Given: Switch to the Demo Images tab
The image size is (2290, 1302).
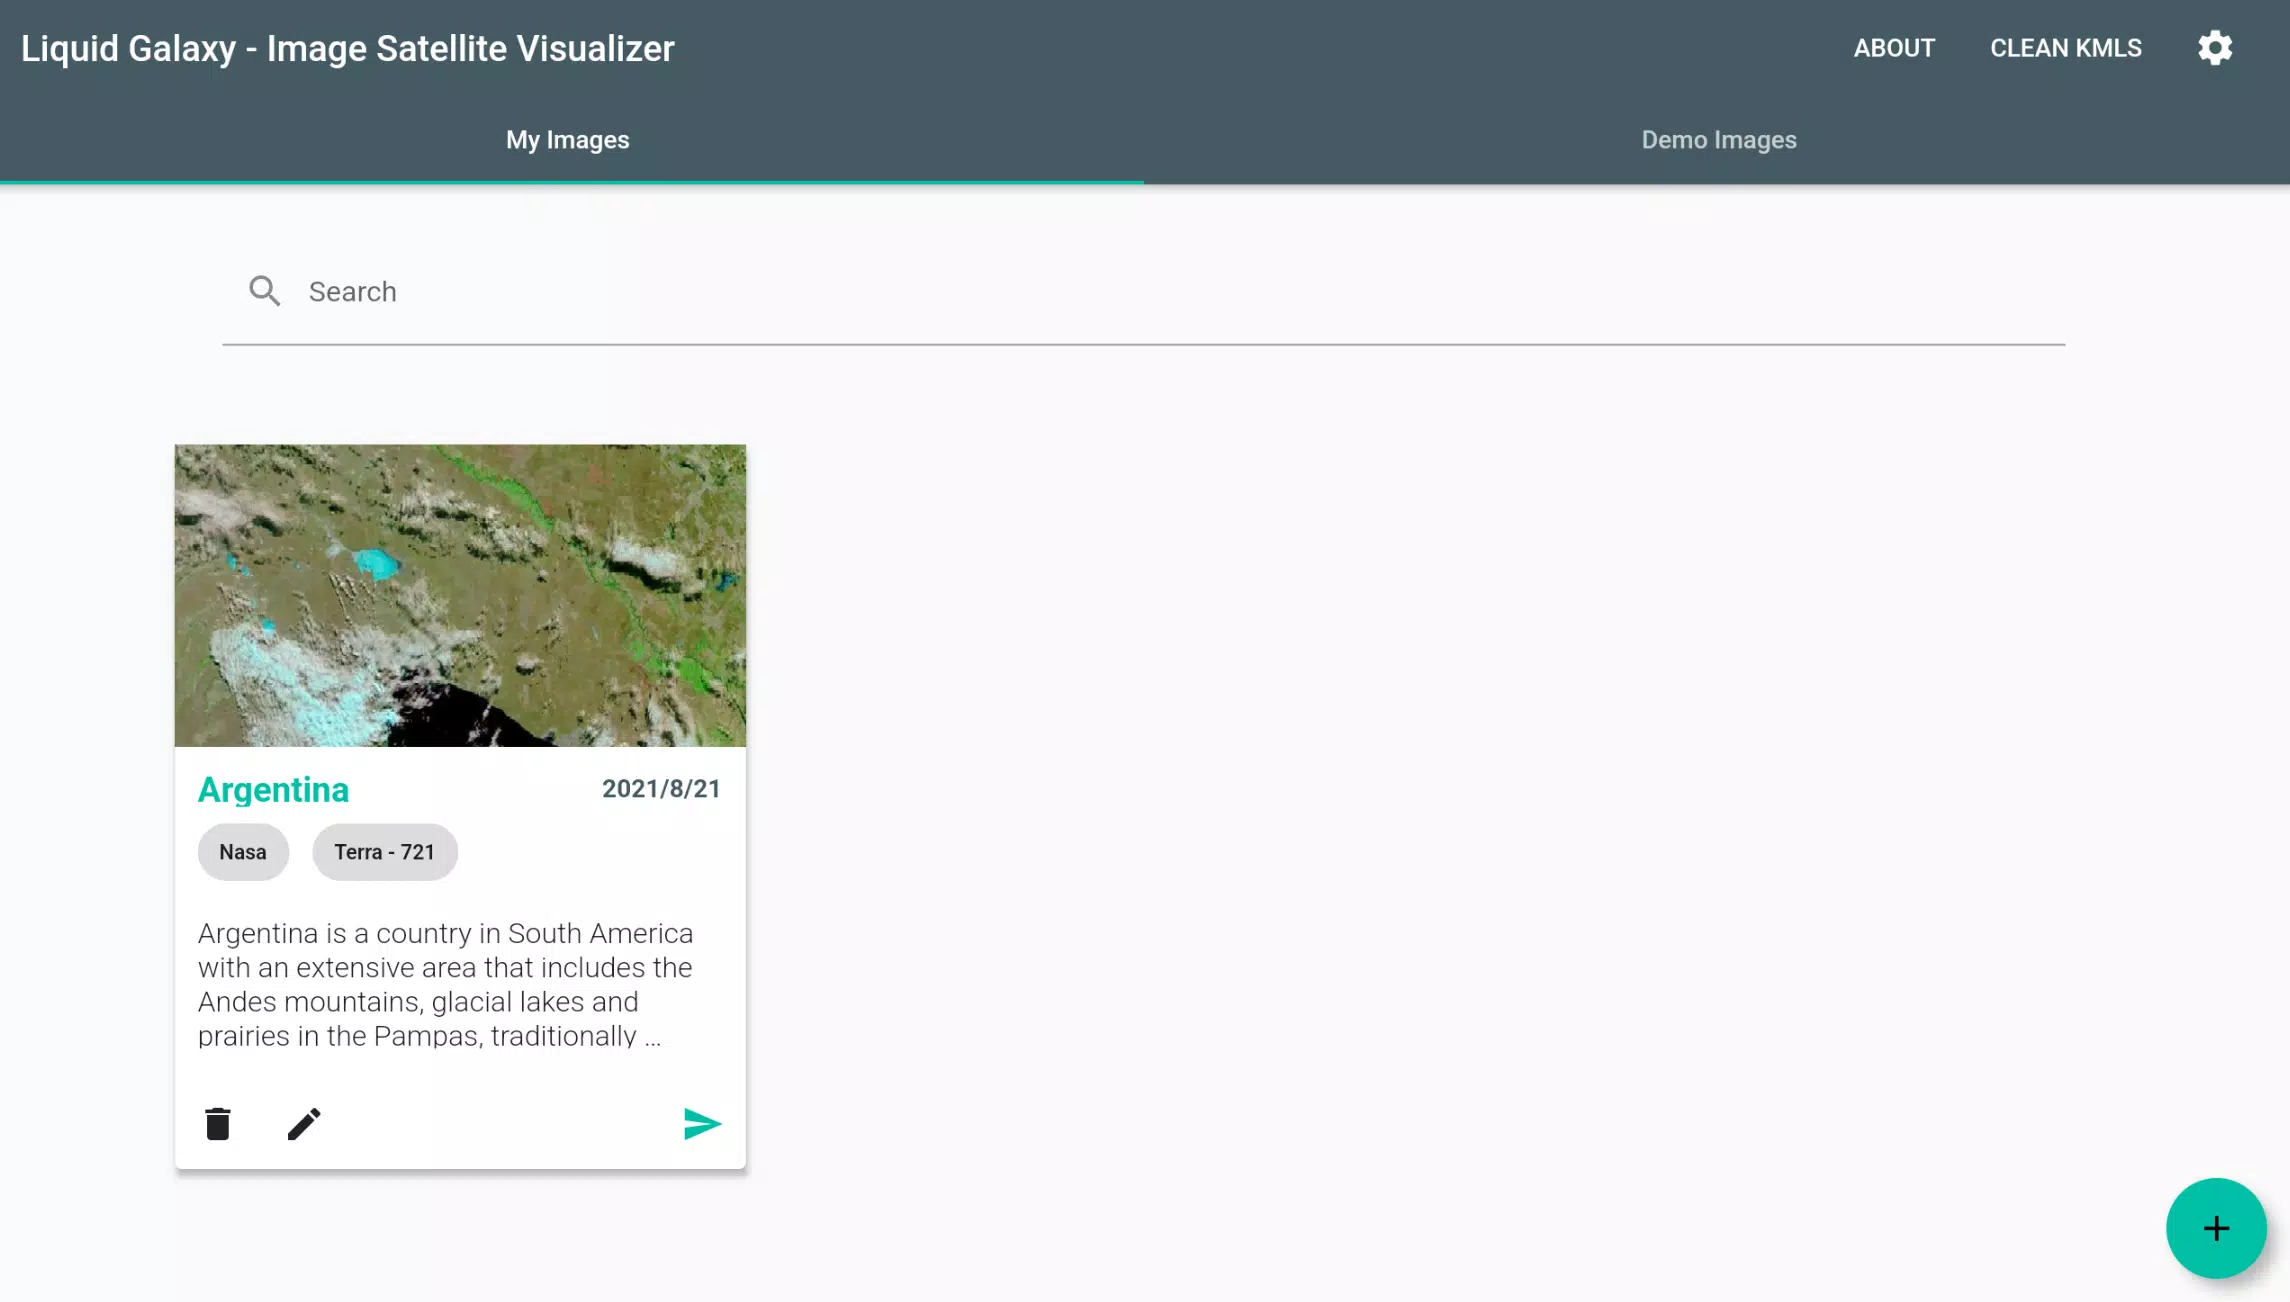Looking at the screenshot, I should coord(1719,140).
